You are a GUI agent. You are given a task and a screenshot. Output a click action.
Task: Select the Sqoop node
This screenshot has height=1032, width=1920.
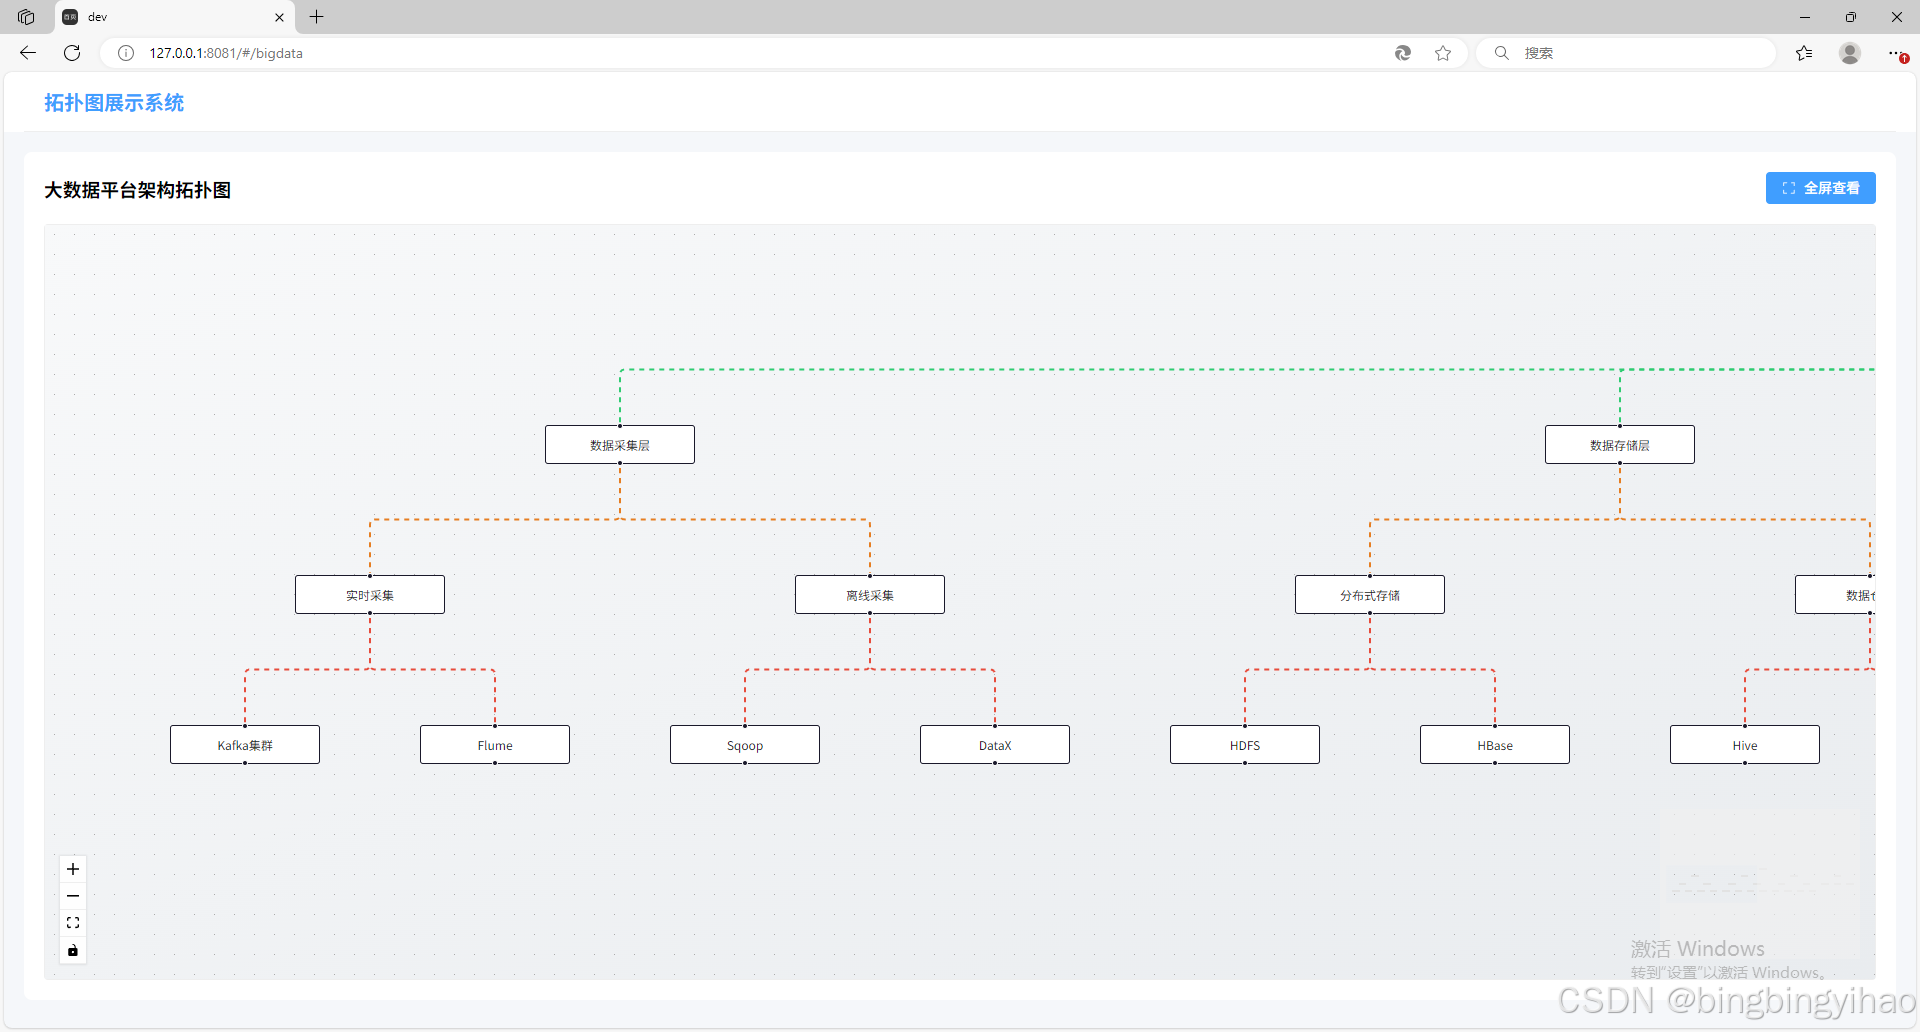(745, 745)
